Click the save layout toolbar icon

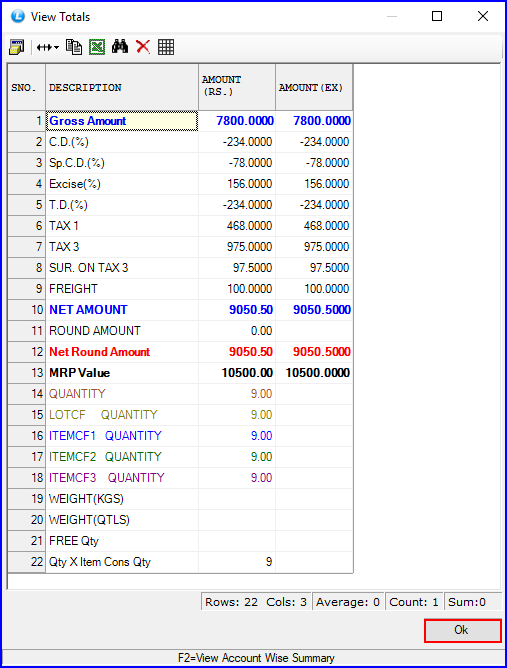(17, 47)
